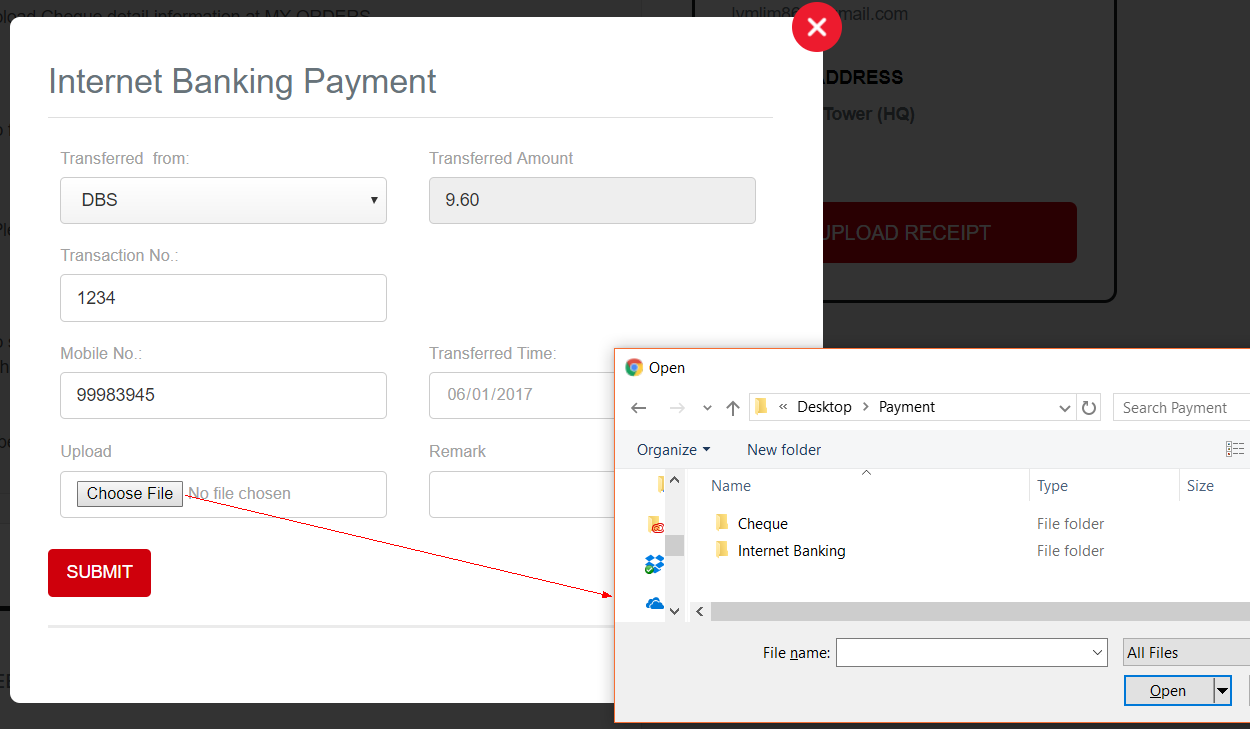Select the Internet Banking folder
1250x729 pixels.
pyautogui.click(x=791, y=551)
